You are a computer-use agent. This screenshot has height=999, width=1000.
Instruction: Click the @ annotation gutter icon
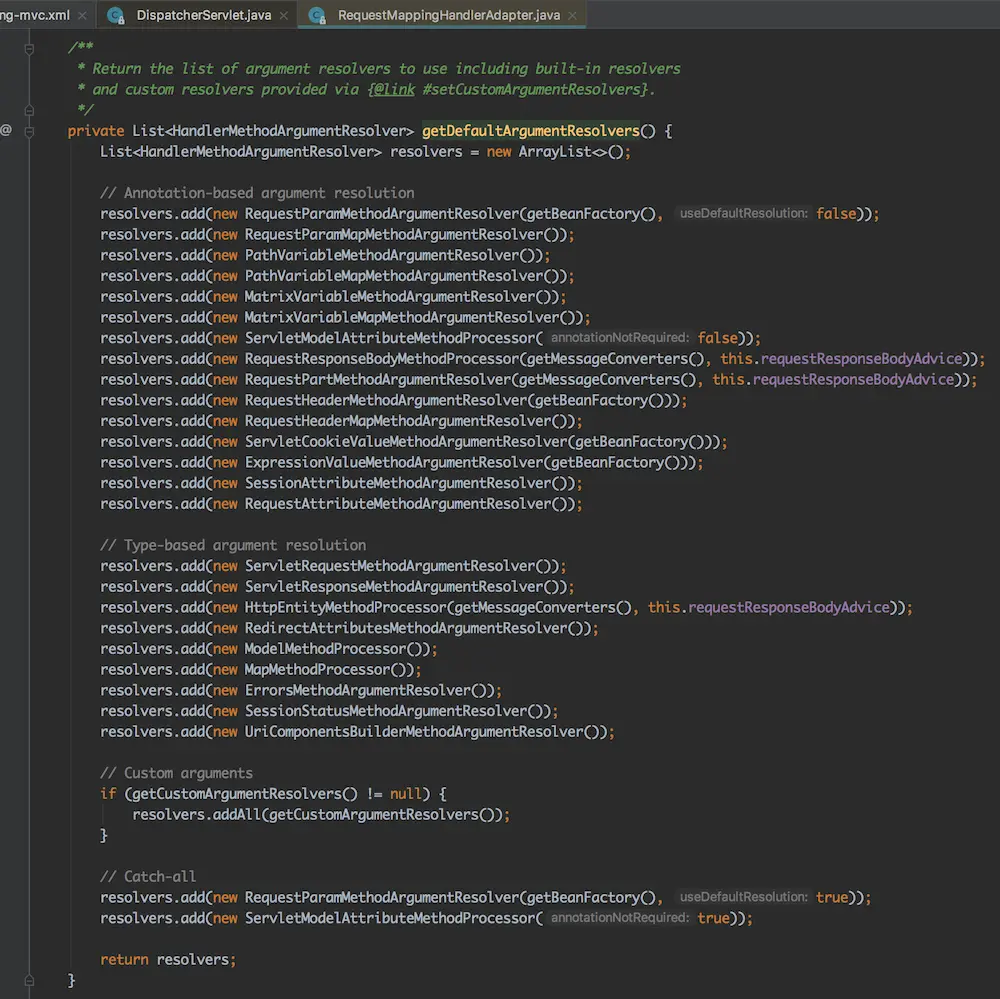(6, 130)
